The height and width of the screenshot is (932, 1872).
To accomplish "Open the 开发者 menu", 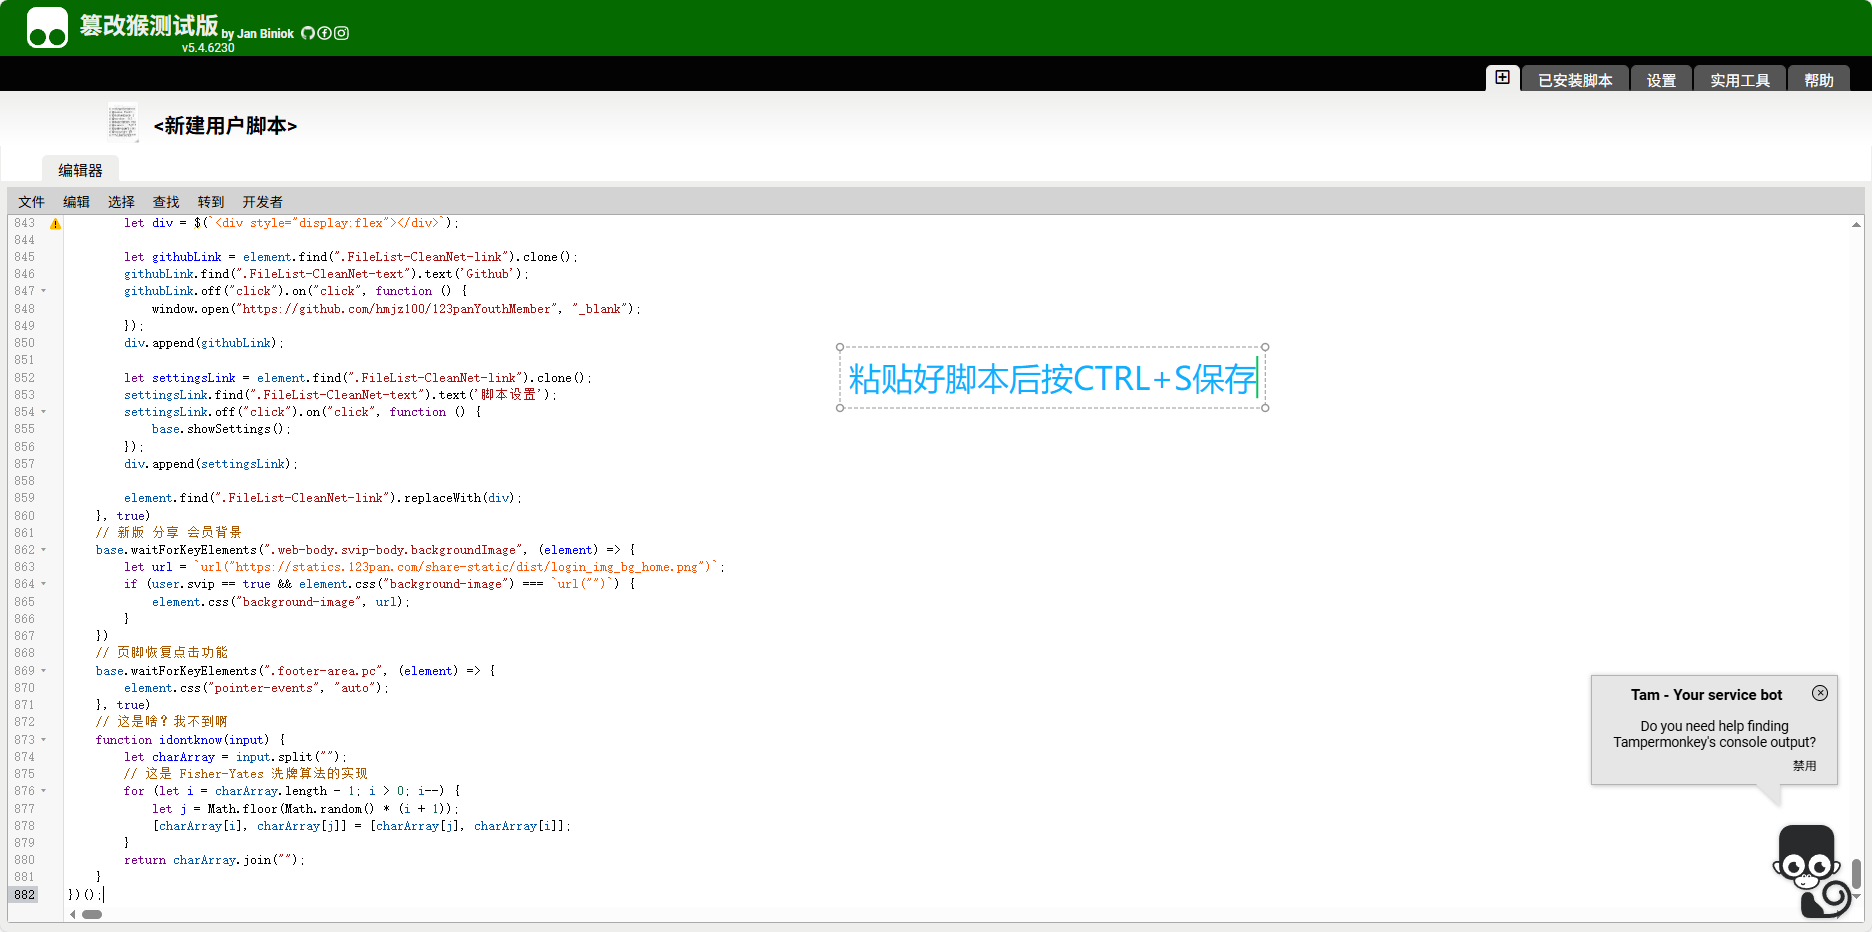I will 262,202.
